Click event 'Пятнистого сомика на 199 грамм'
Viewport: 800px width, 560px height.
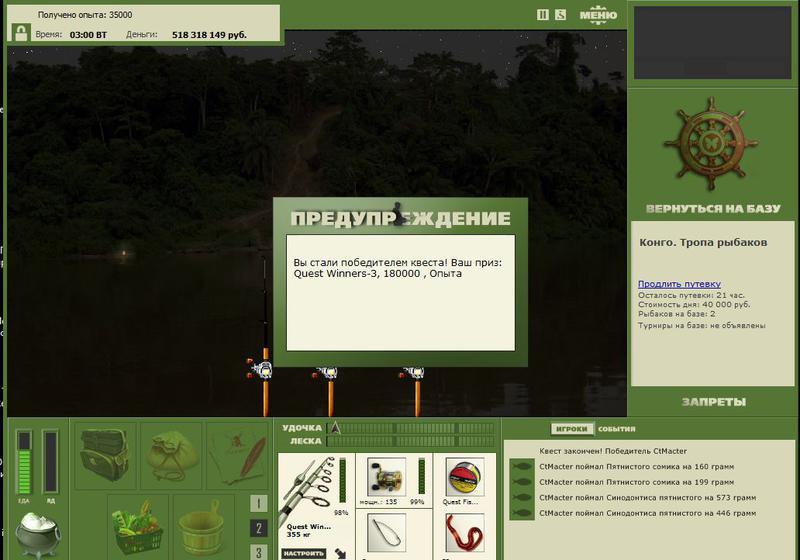(636, 482)
